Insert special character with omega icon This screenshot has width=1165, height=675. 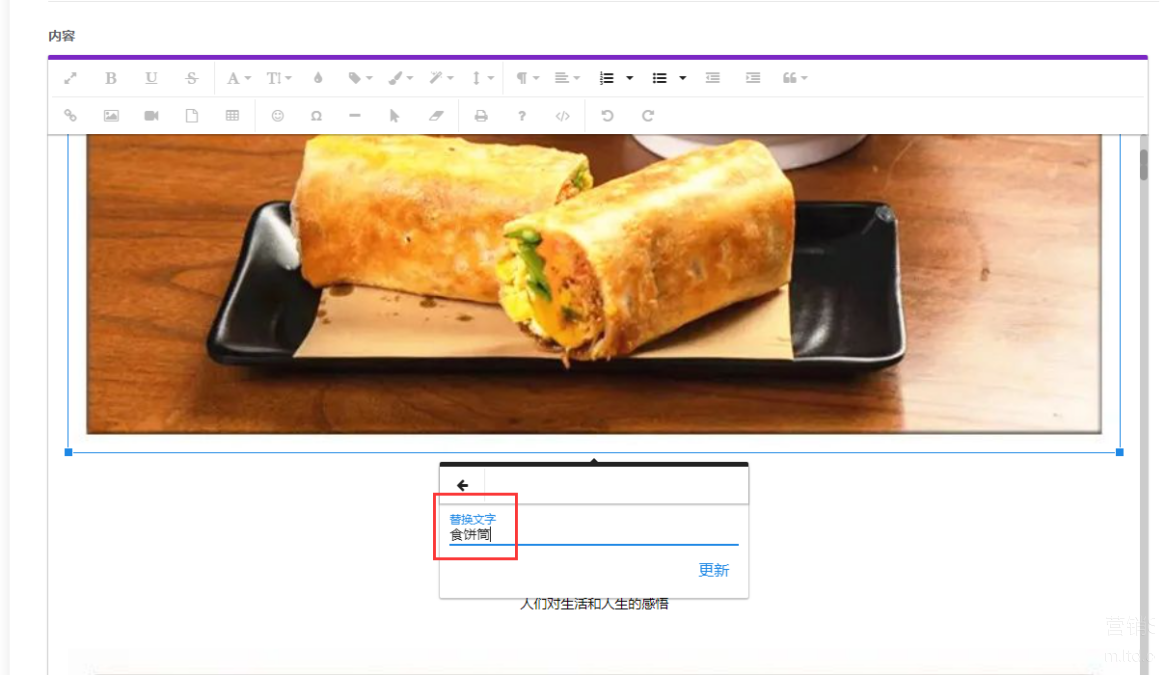[316, 116]
